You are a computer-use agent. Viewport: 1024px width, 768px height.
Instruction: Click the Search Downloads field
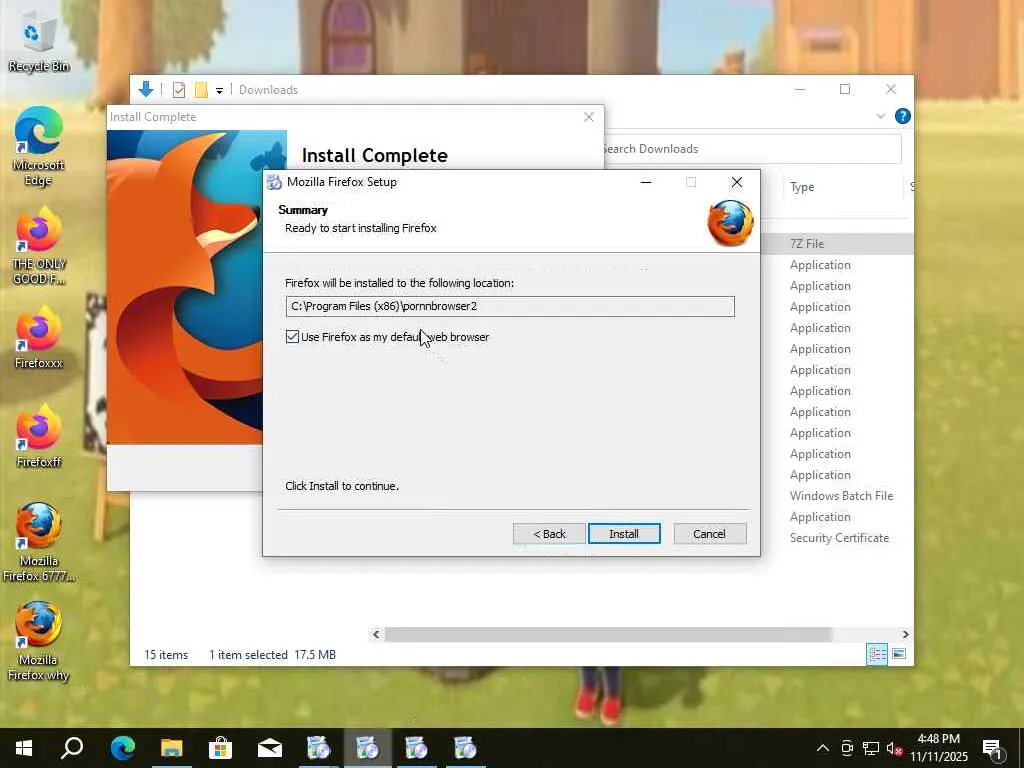[752, 149]
